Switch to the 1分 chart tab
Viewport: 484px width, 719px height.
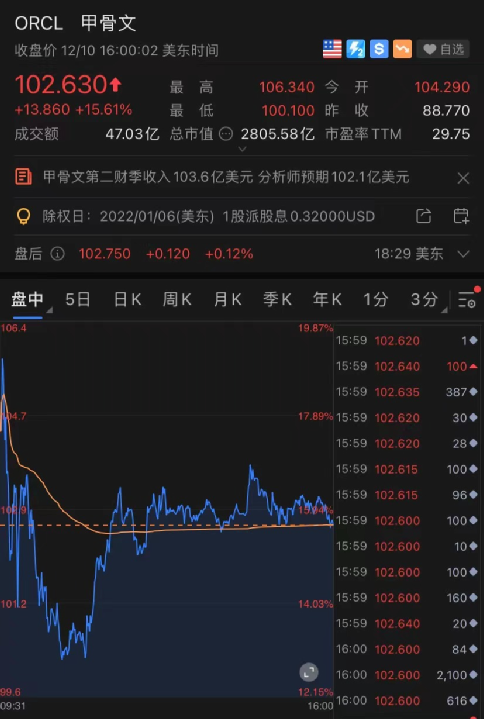[x=375, y=300]
